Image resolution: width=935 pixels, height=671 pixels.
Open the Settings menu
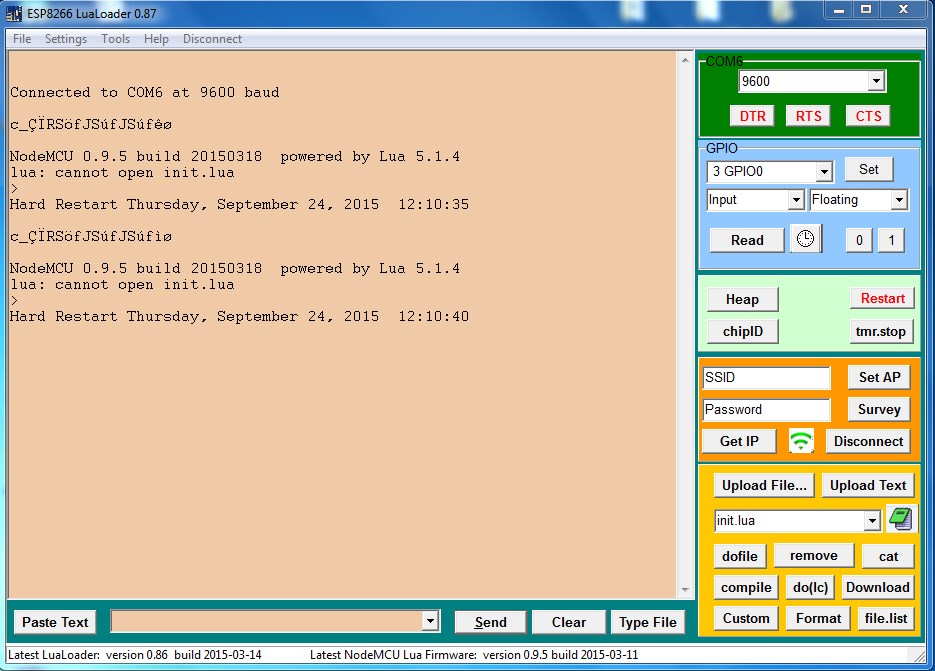tap(66, 39)
